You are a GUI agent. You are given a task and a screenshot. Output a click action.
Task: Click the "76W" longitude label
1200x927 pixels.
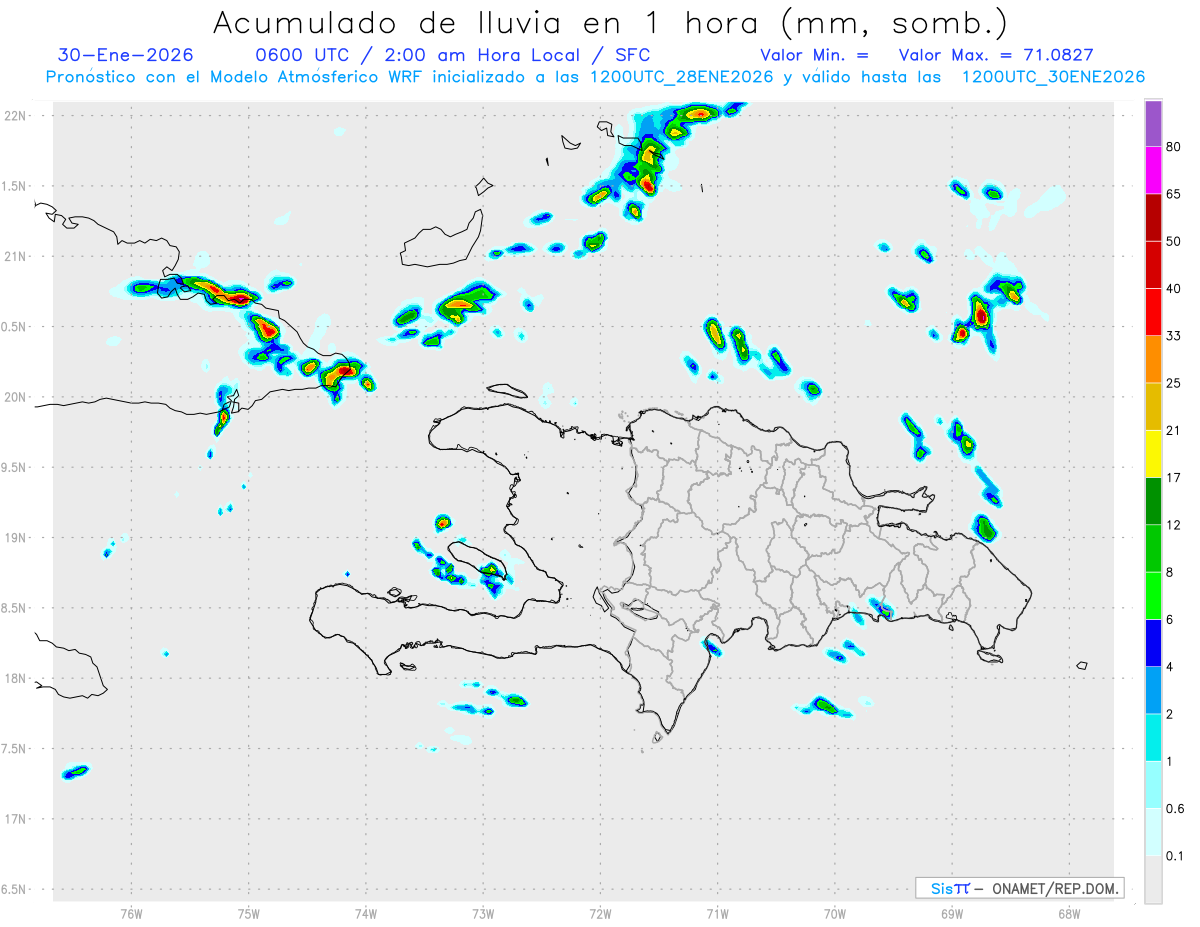point(132,914)
